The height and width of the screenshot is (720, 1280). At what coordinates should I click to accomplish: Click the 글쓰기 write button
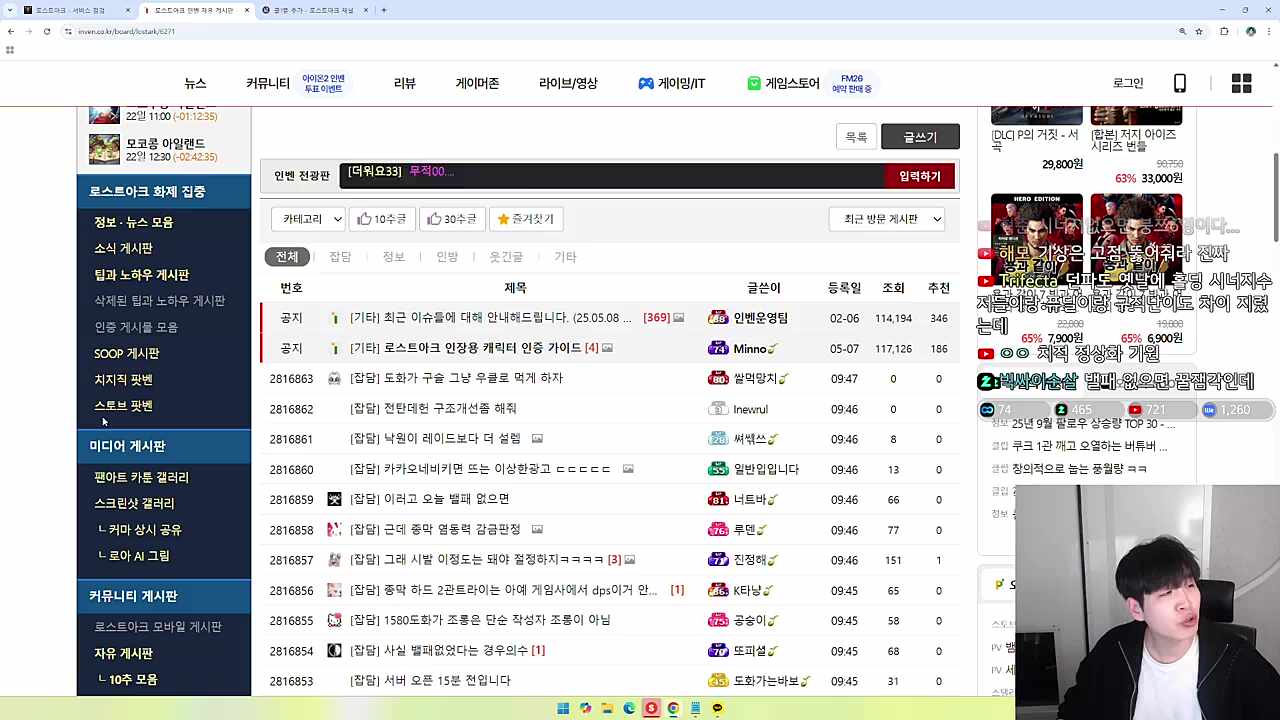click(x=920, y=137)
